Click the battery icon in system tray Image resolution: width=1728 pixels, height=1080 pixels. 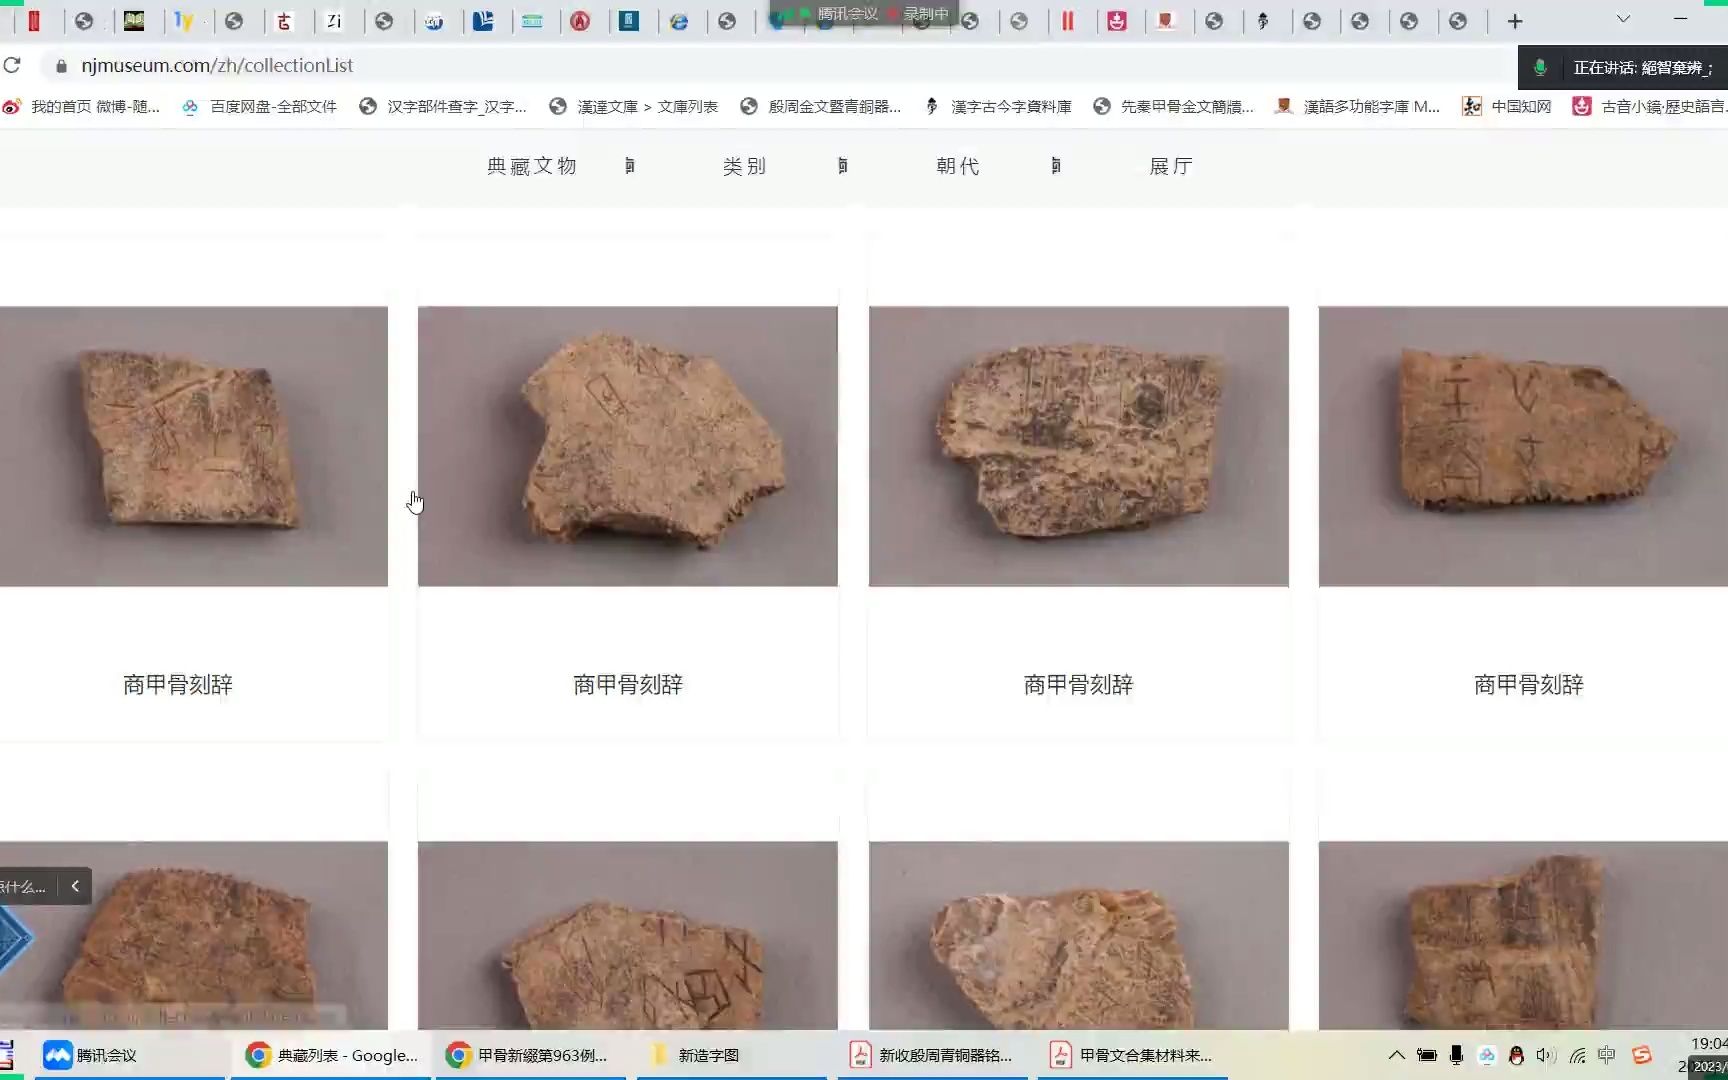click(x=1427, y=1055)
